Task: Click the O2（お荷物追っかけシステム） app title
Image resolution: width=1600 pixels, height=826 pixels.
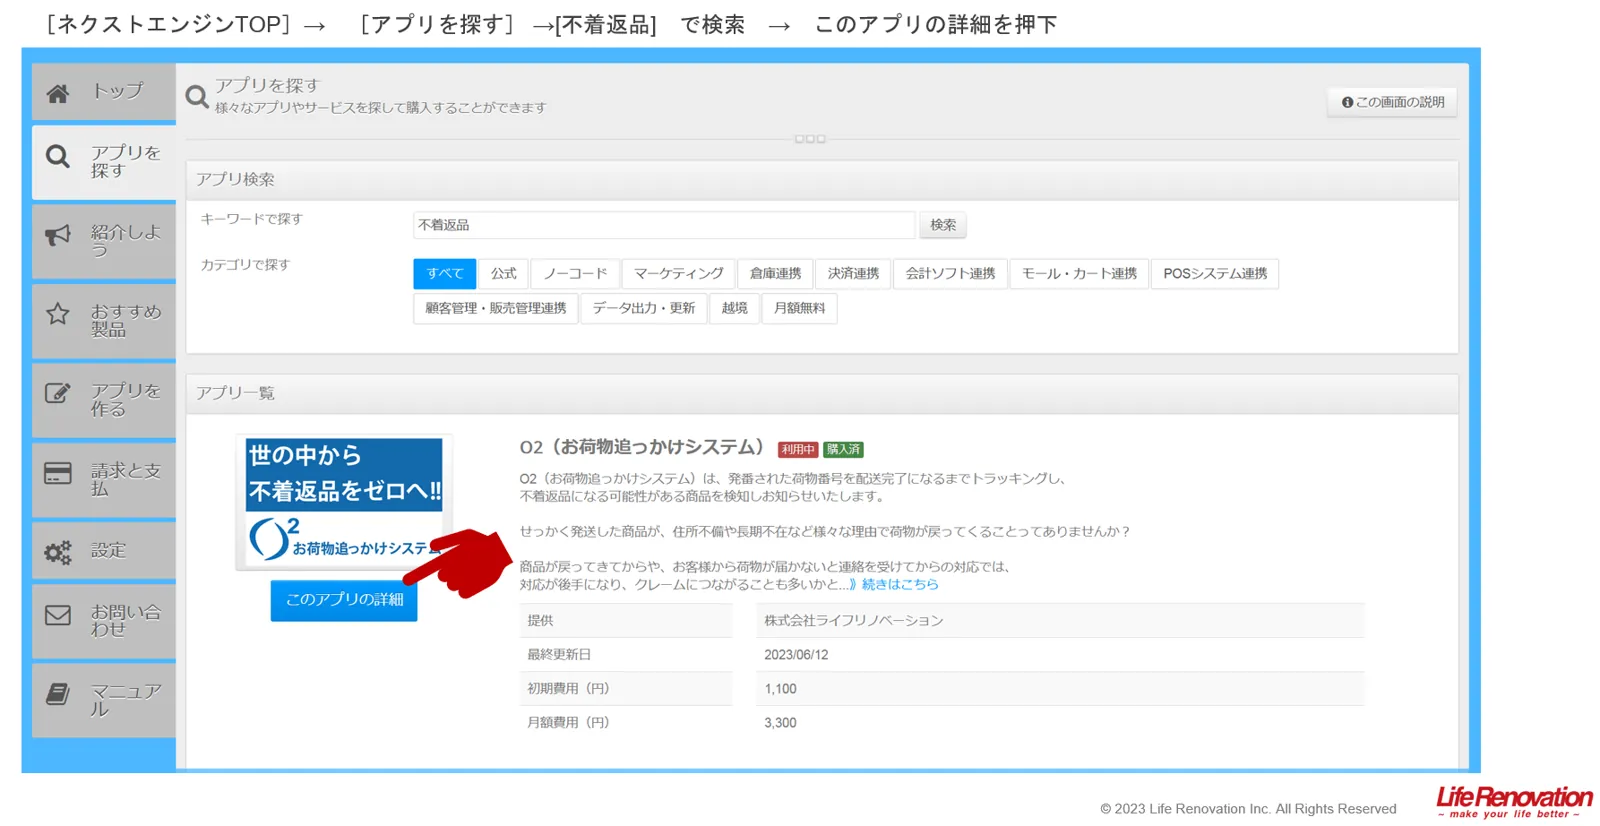Action: [642, 447]
